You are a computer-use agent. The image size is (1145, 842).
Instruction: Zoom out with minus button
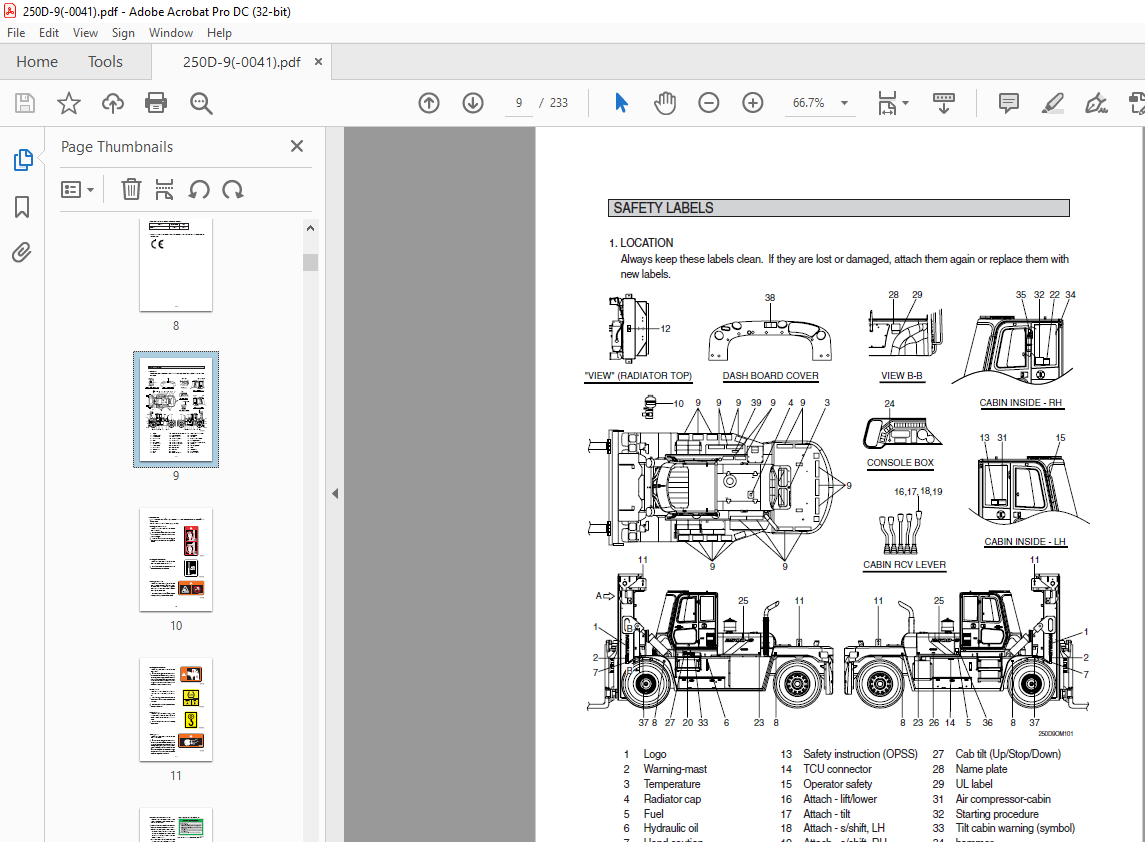(x=708, y=103)
